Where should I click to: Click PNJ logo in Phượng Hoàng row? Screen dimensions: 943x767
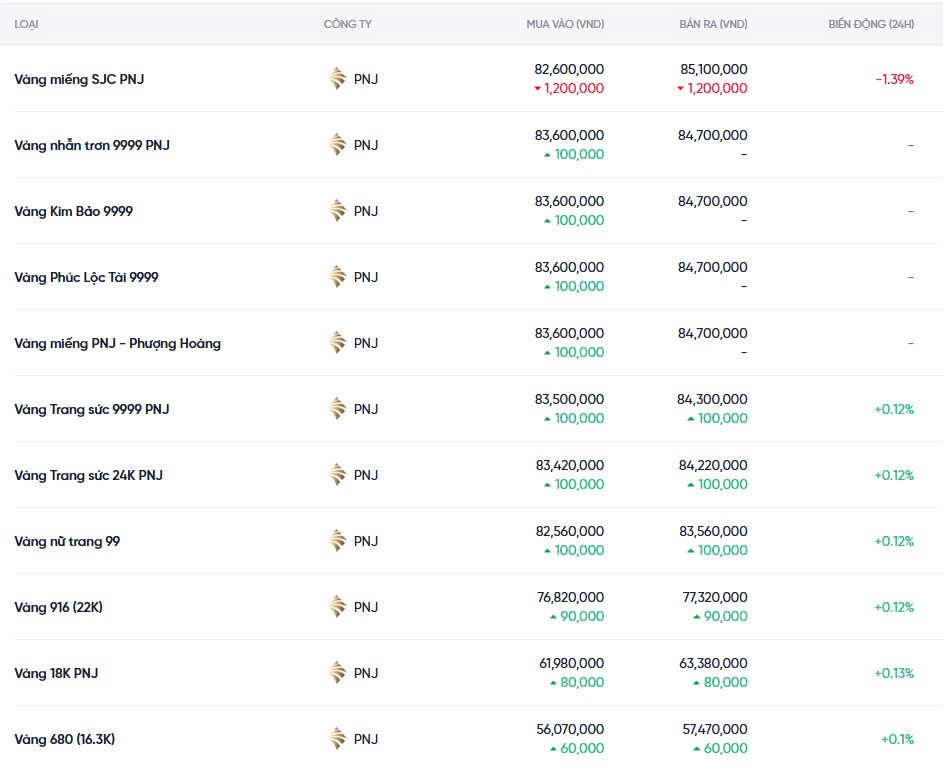pos(338,343)
